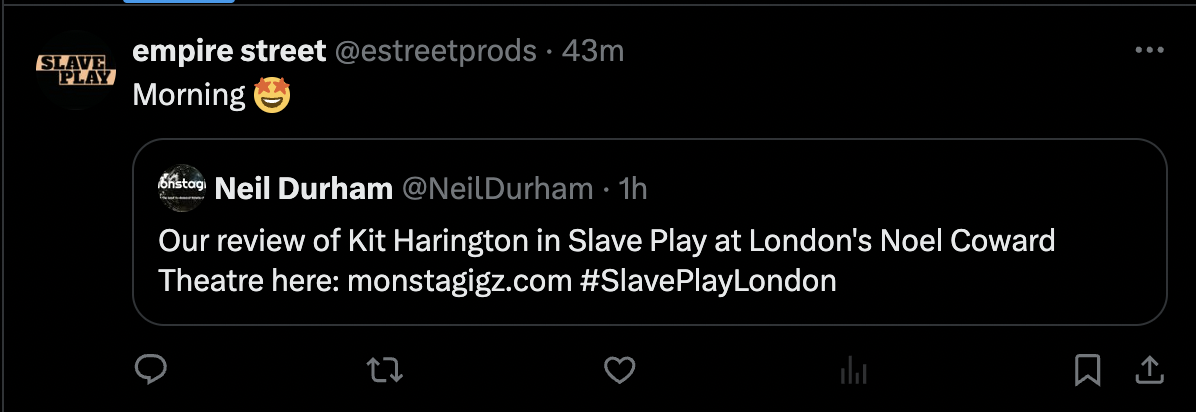Click the star-struck emoji
Screen dimensions: 1196x412
click(x=272, y=96)
